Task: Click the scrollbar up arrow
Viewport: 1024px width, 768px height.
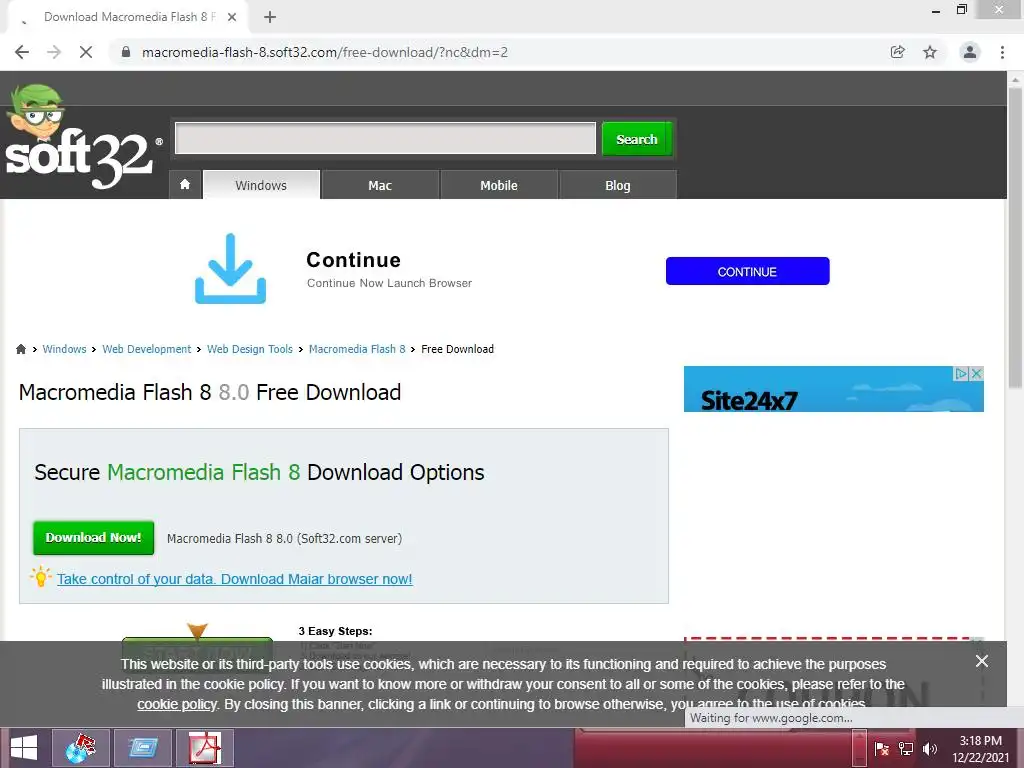Action: [x=1015, y=79]
